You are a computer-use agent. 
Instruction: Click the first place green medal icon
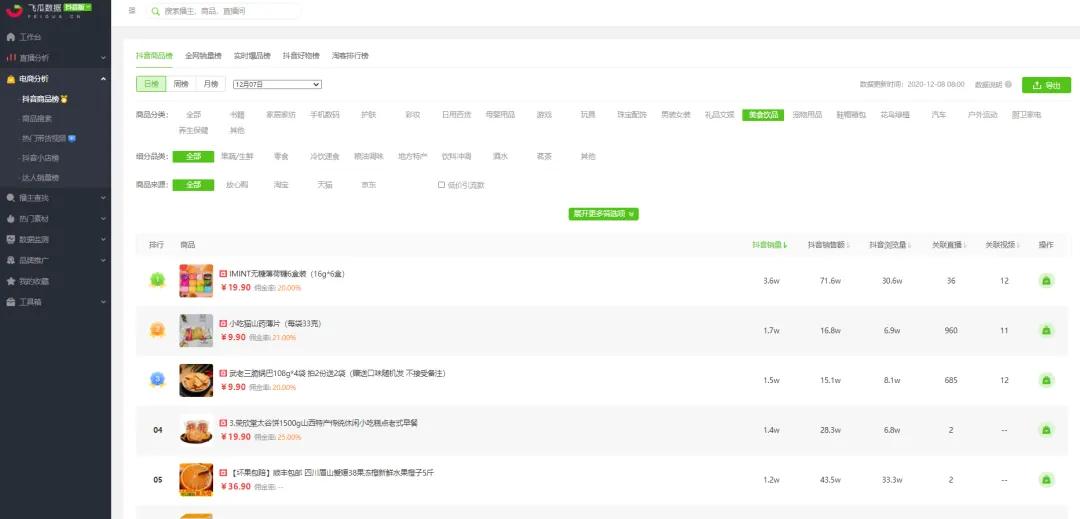(x=158, y=280)
